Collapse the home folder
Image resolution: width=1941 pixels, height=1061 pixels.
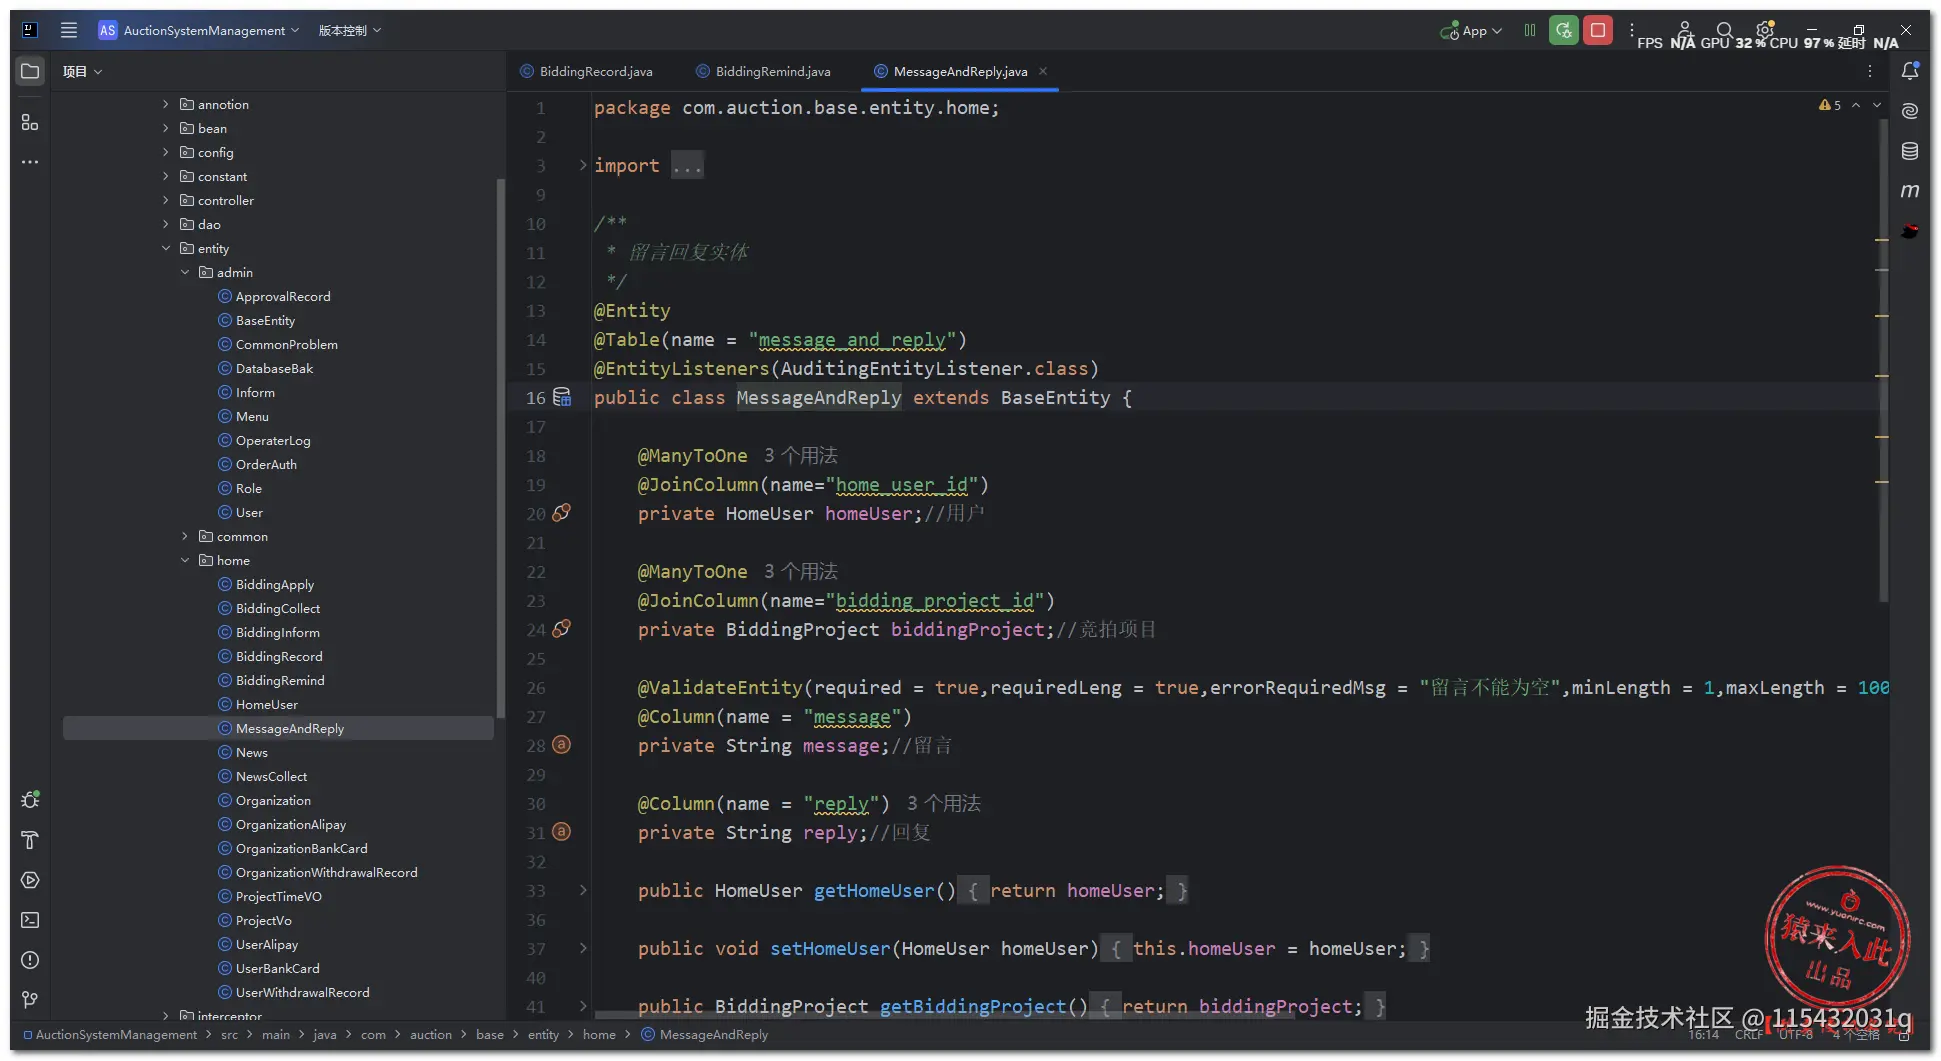tap(185, 560)
